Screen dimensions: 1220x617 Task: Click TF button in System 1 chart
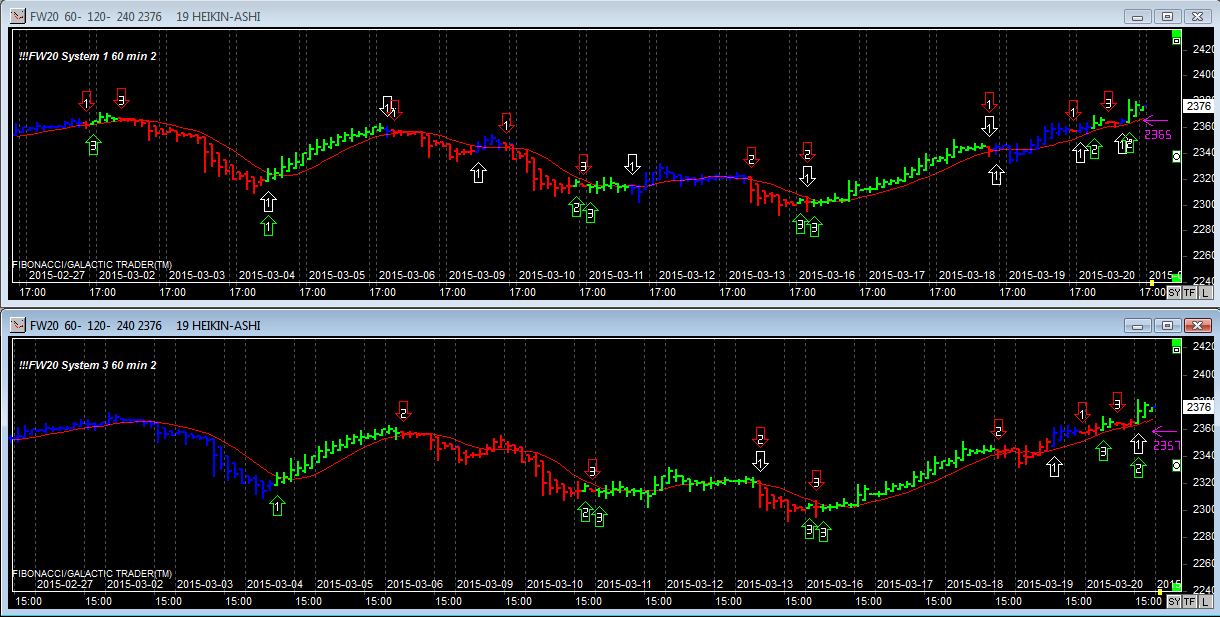(1189, 293)
